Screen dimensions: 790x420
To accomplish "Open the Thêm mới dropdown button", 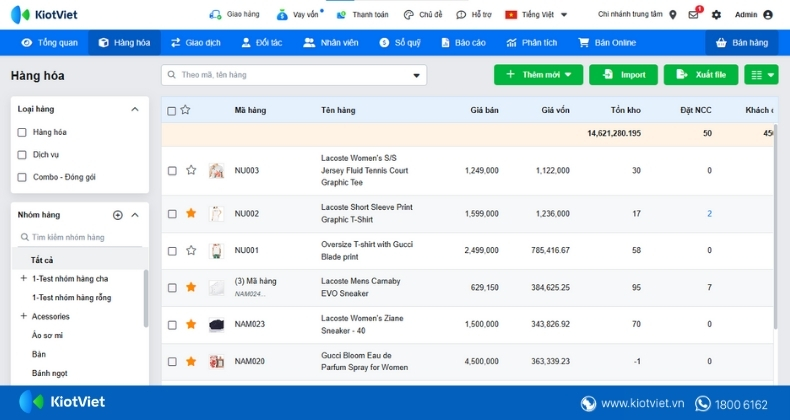I will (538, 75).
